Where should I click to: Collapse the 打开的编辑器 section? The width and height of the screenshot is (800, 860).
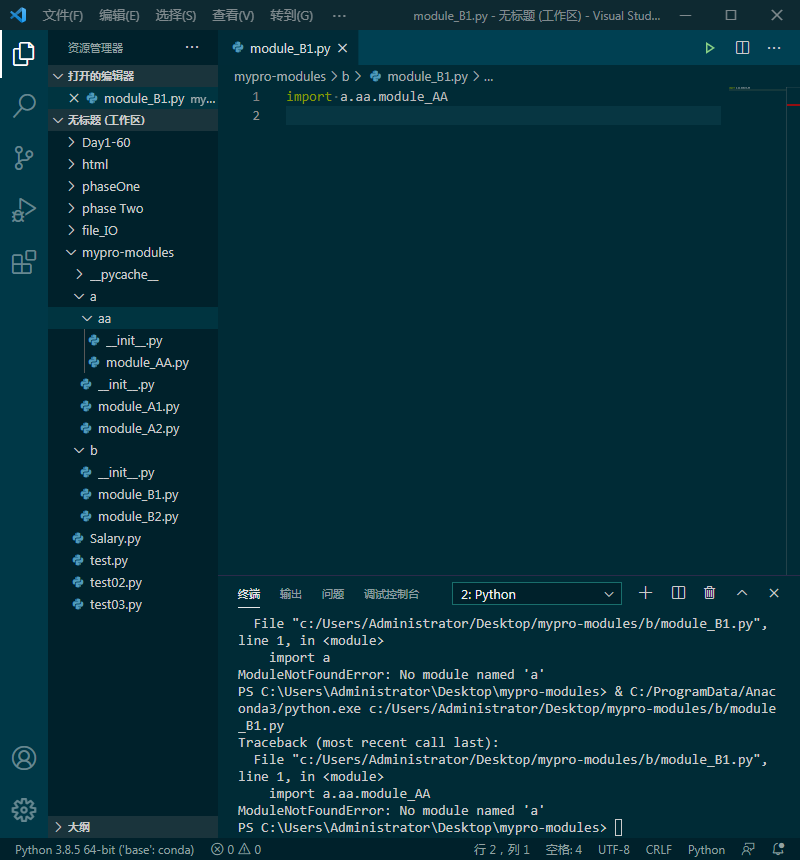click(133, 76)
